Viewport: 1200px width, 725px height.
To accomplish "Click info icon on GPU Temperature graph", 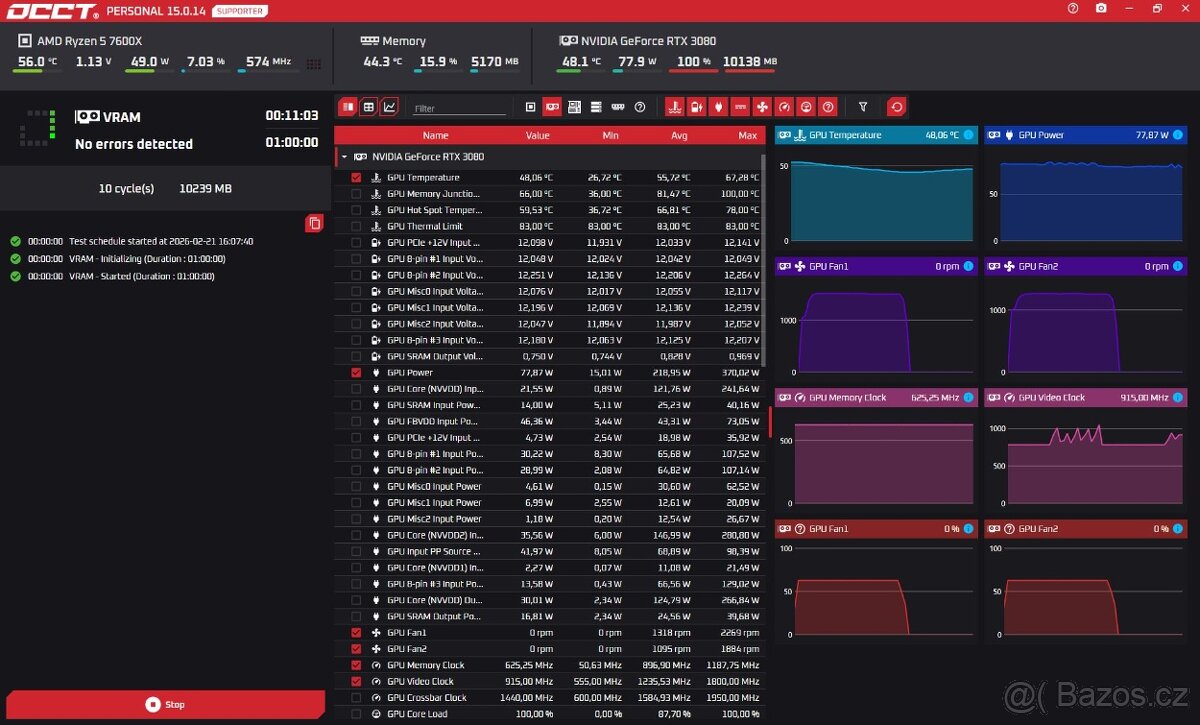I will pos(968,135).
